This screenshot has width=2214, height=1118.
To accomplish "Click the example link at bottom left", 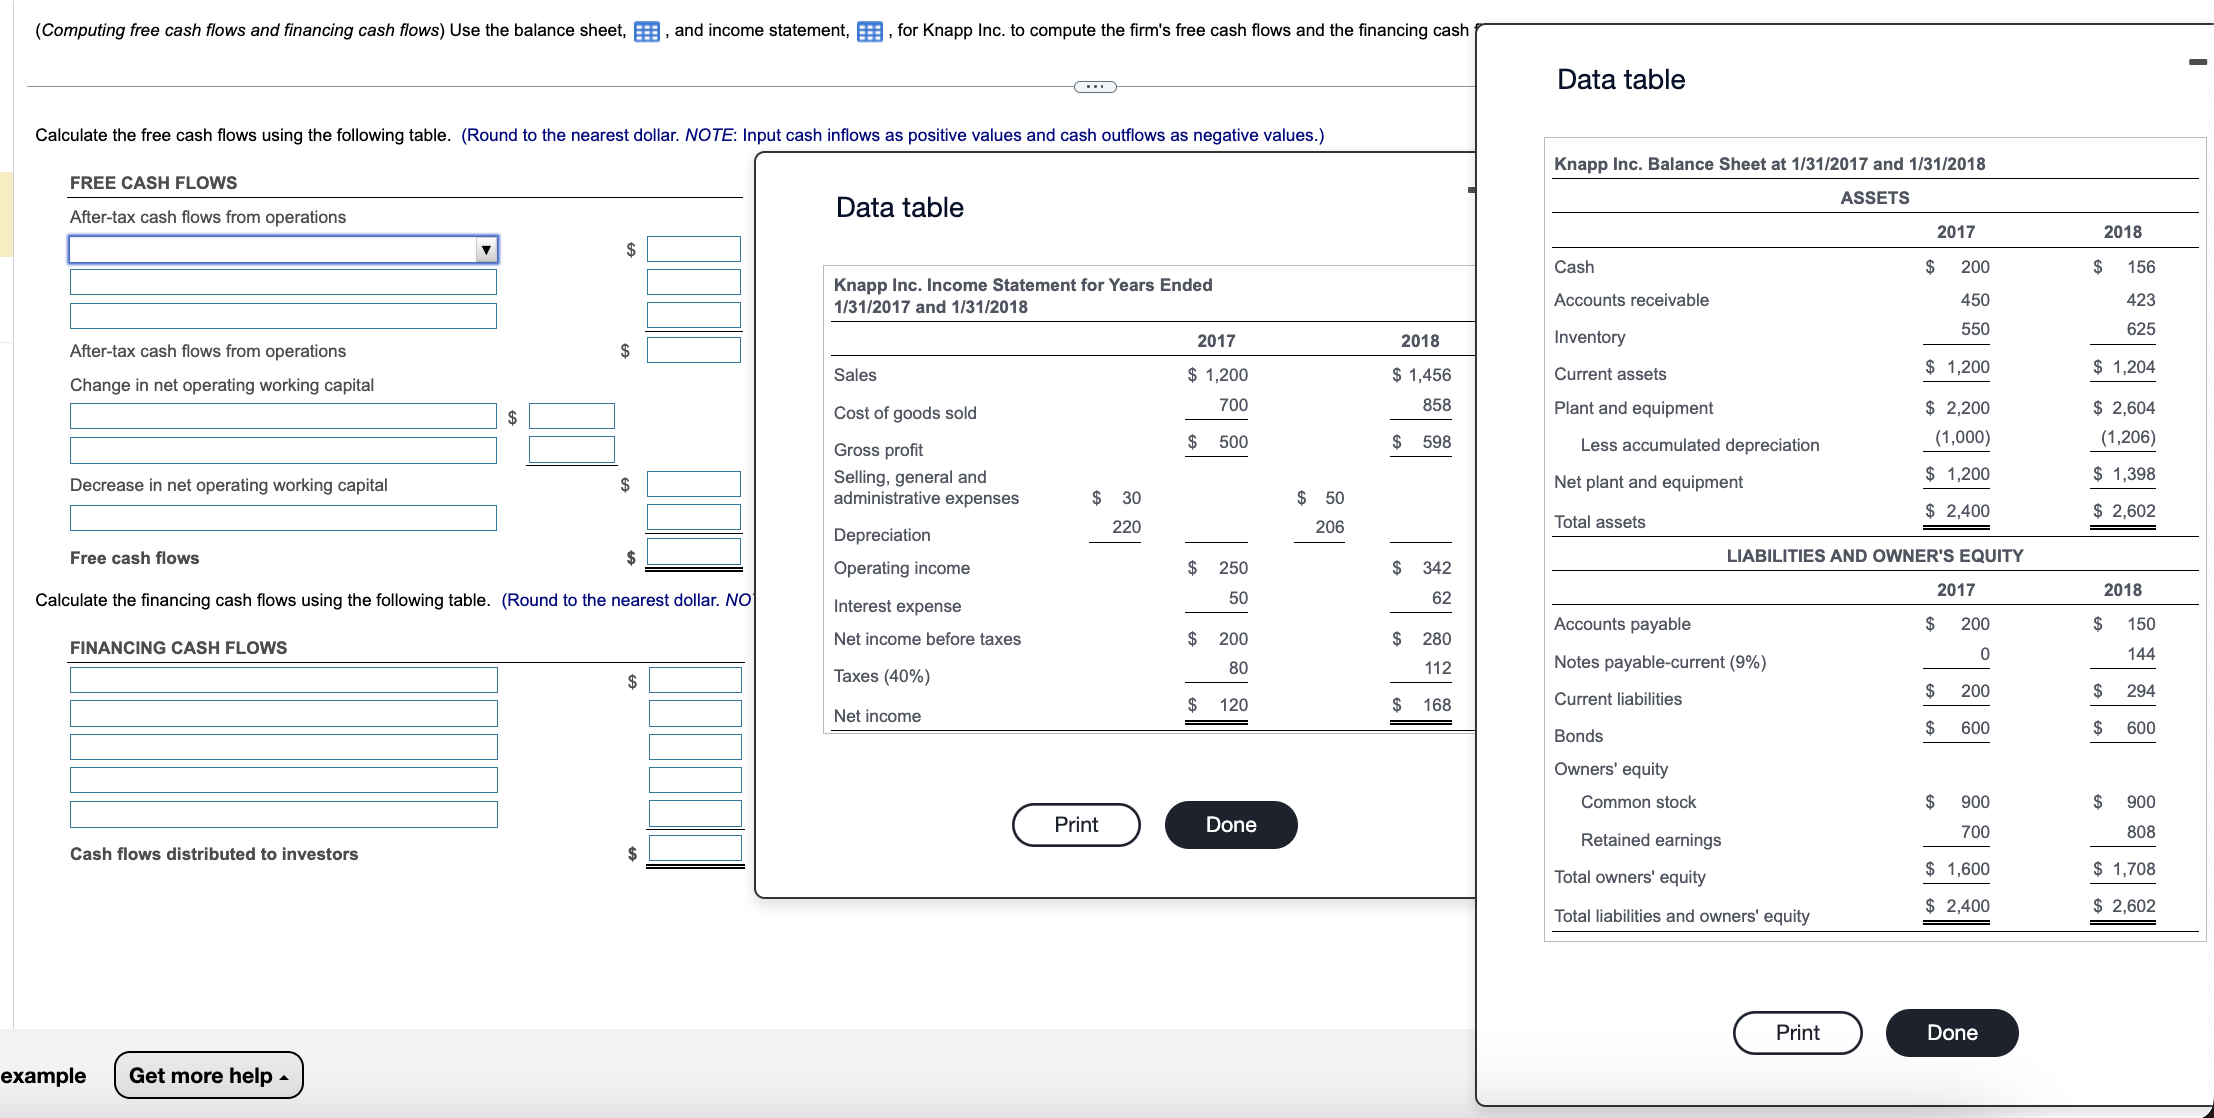I will [x=44, y=1075].
